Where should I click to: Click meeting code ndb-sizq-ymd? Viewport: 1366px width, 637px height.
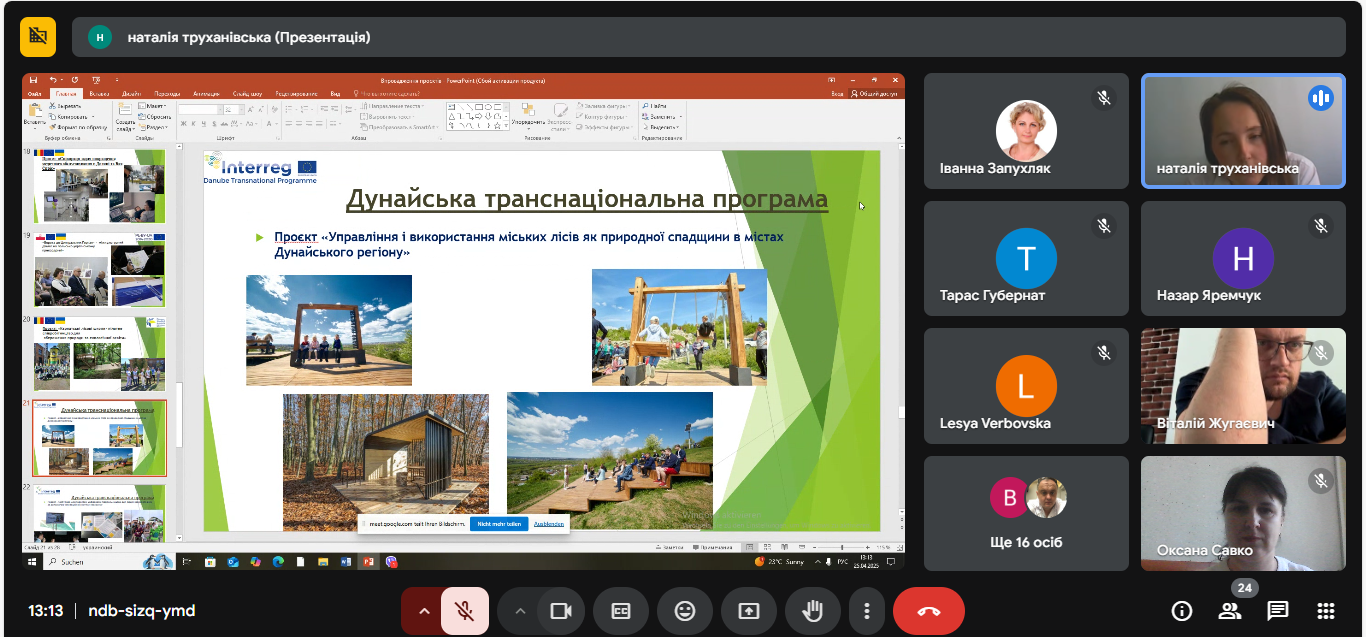(141, 611)
